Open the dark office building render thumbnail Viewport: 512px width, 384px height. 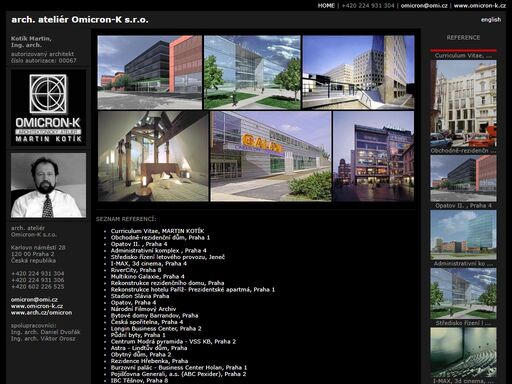[150, 73]
